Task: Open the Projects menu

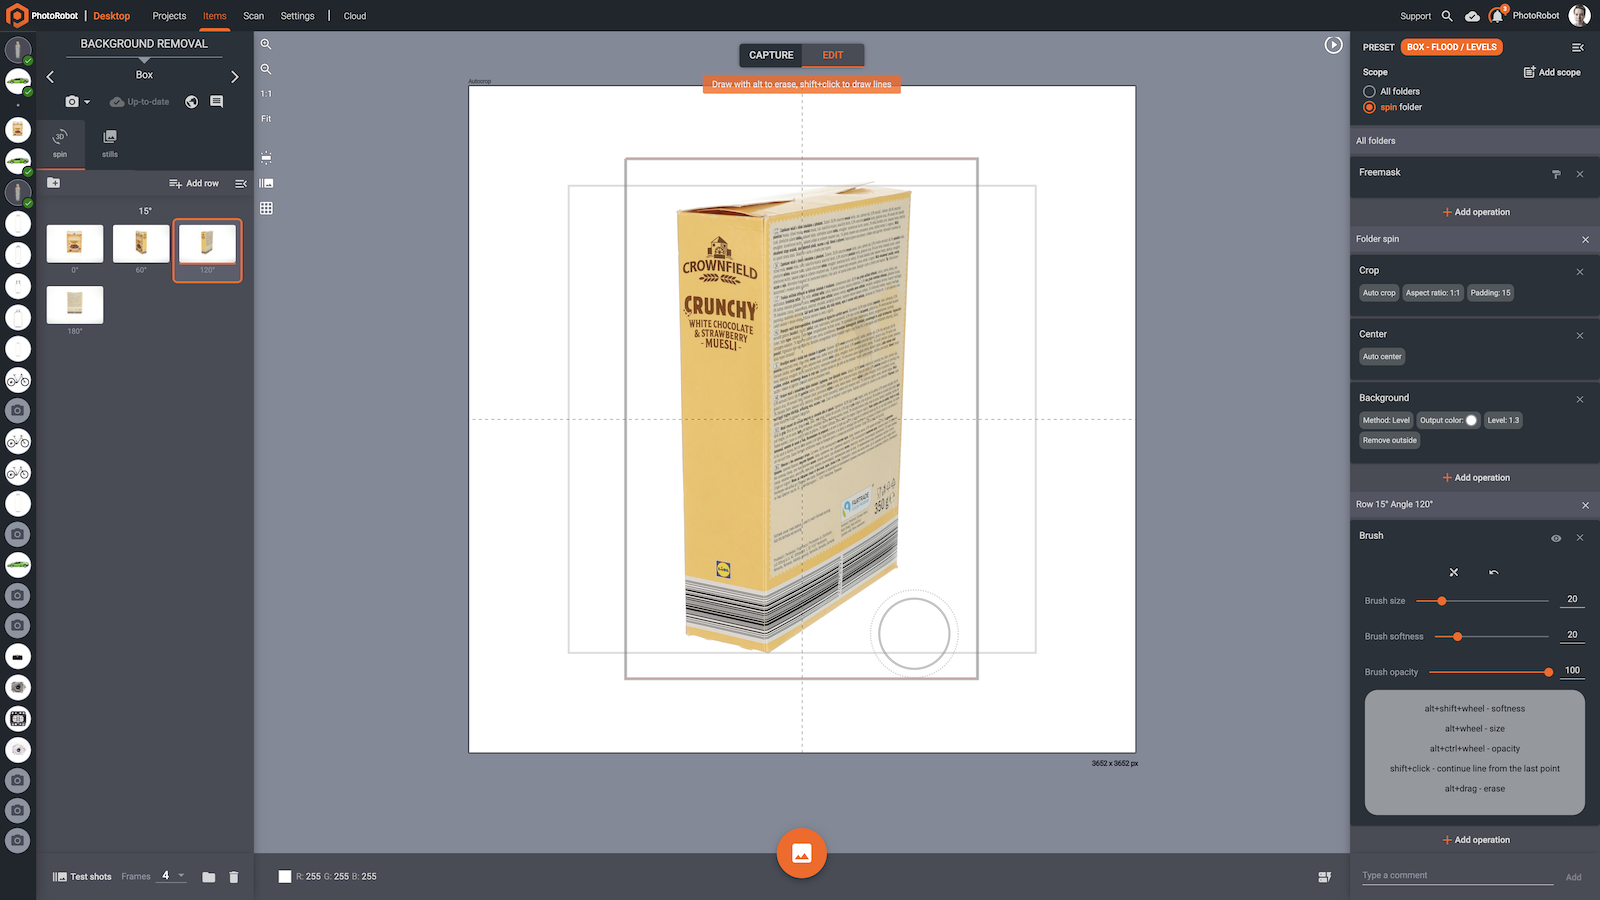Action: (168, 16)
